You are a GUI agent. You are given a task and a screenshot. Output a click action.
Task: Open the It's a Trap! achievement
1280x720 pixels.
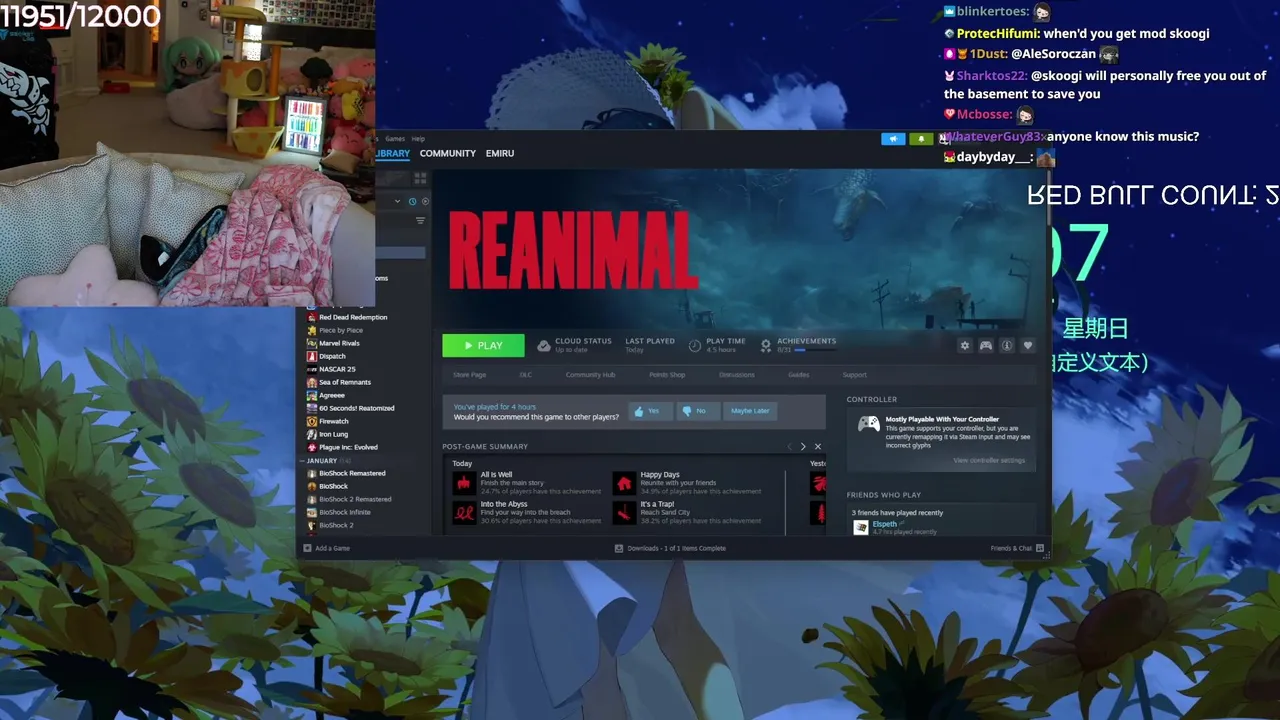(x=688, y=513)
